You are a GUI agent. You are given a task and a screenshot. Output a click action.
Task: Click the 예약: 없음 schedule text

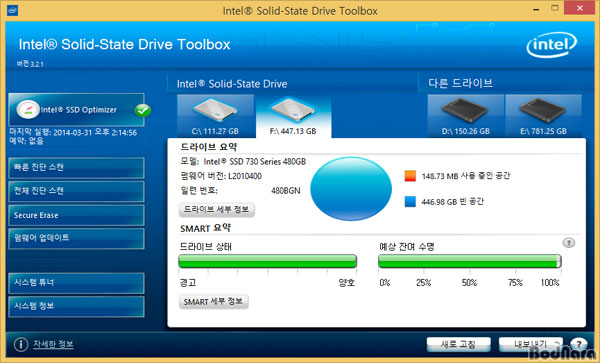26,141
